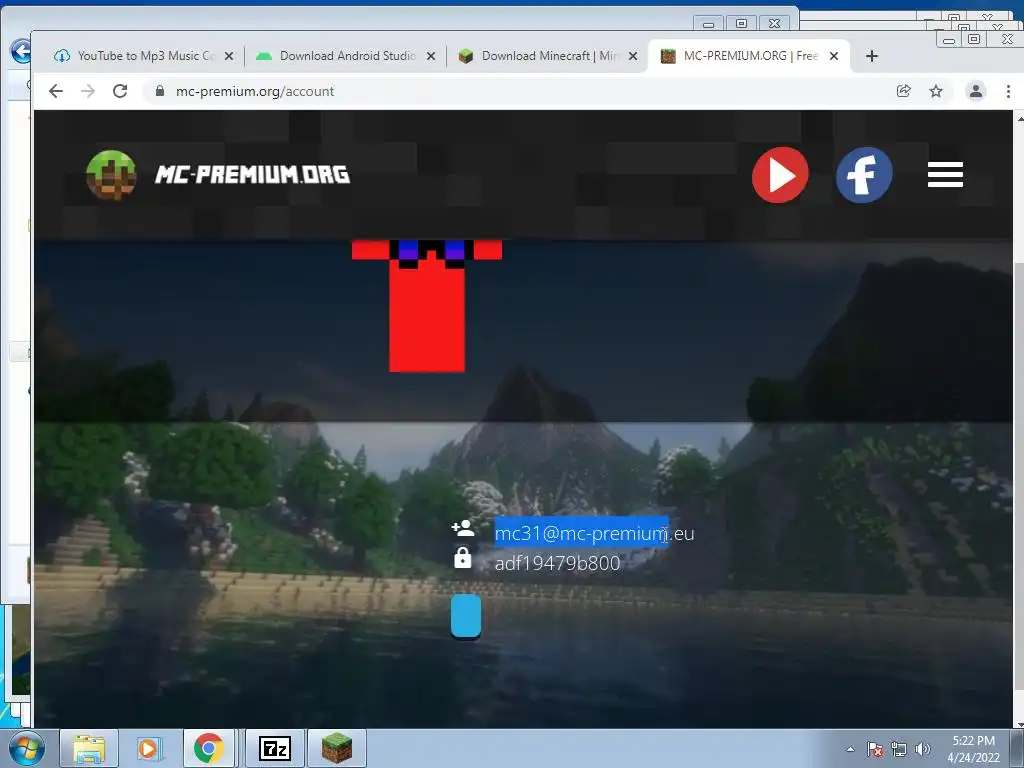This screenshot has height=768, width=1024.
Task: Click the account email mc31@mc-premium.eu
Action: pos(594,534)
